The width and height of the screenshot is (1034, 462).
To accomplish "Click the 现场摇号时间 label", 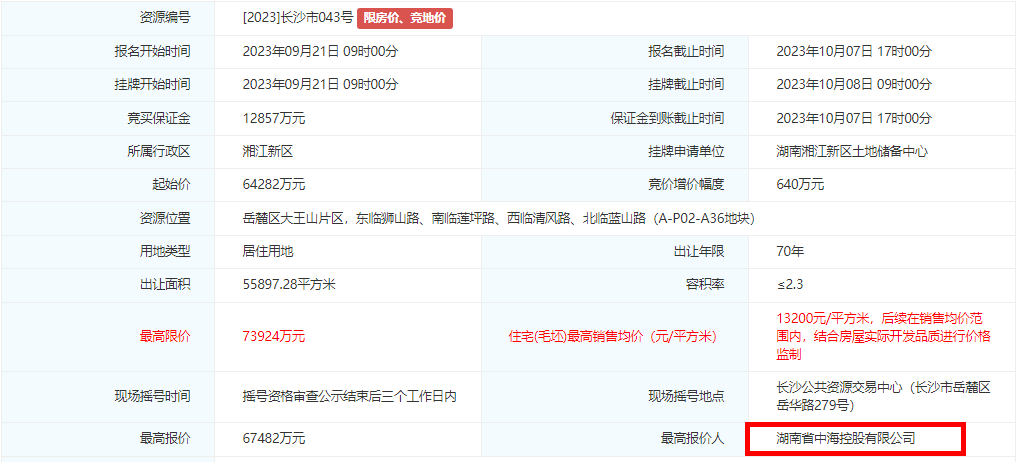I will click(152, 397).
